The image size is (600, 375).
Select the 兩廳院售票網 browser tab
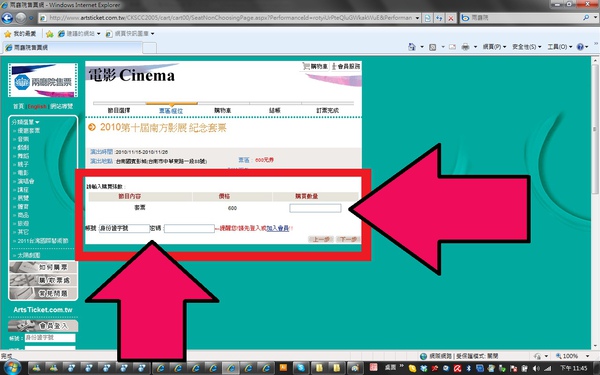pyautogui.click(x=73, y=47)
